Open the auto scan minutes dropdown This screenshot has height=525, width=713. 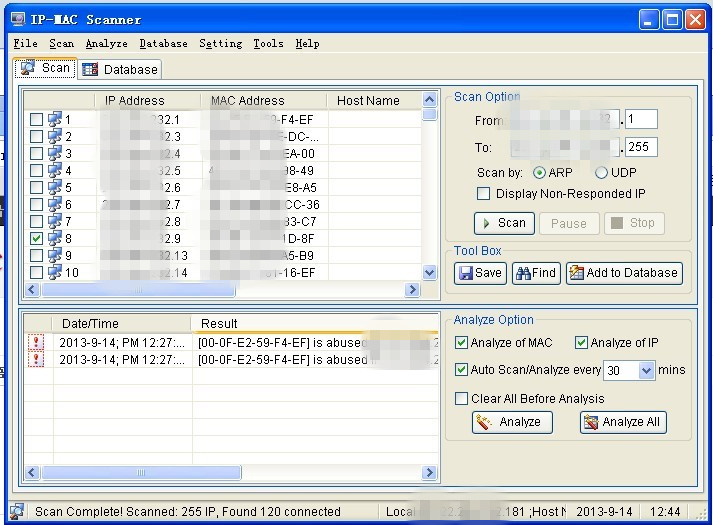647,370
